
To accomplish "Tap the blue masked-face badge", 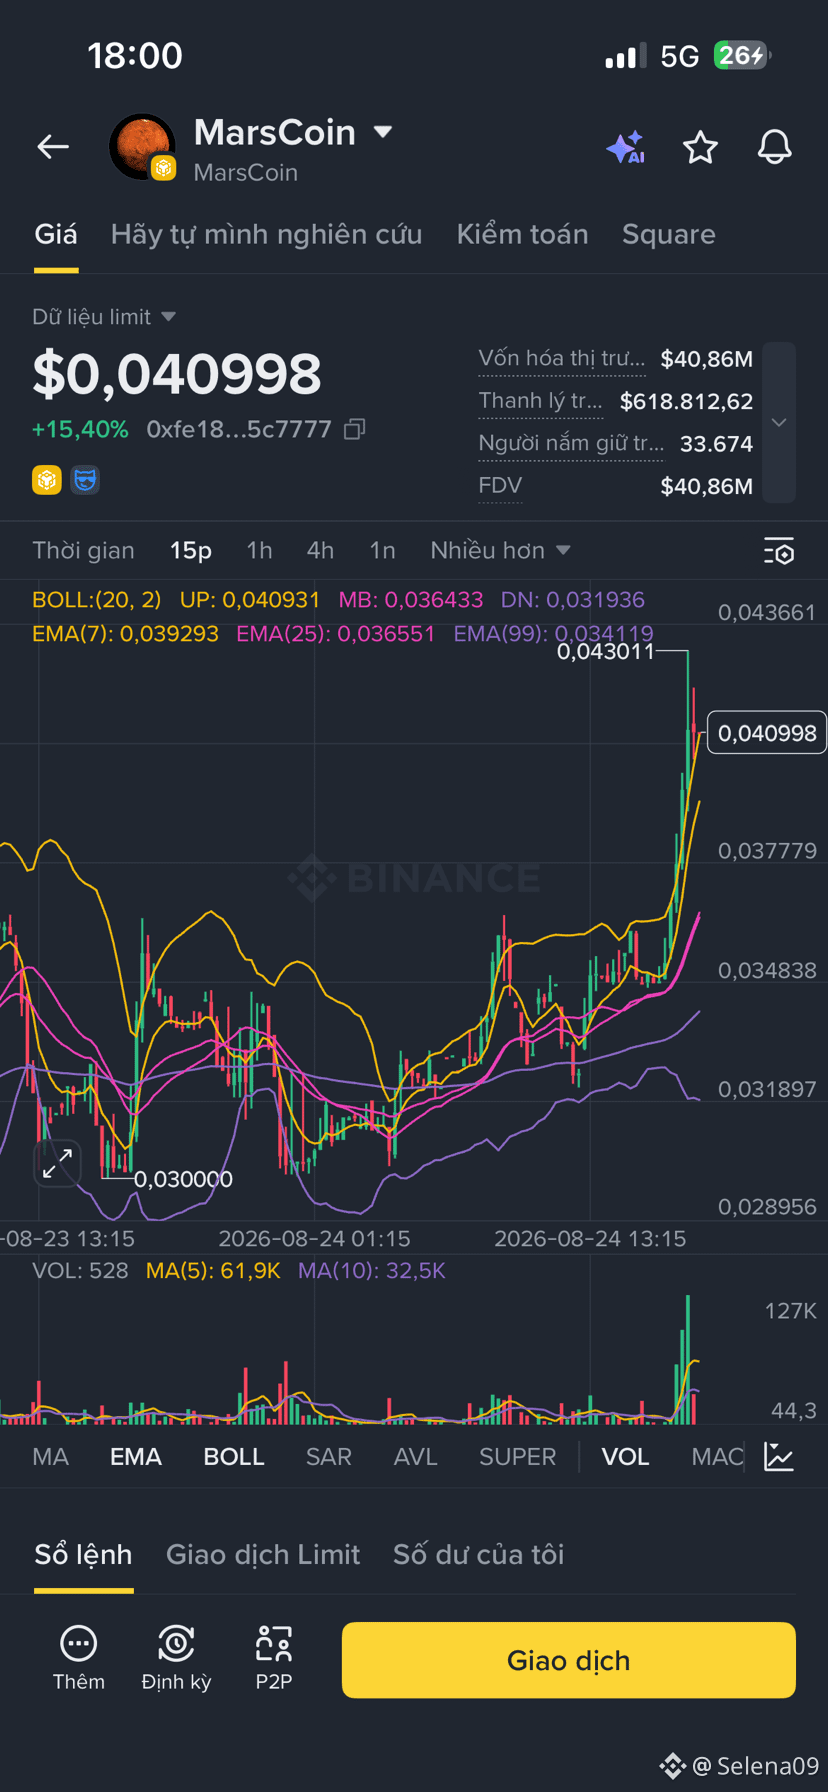I will click(x=85, y=480).
